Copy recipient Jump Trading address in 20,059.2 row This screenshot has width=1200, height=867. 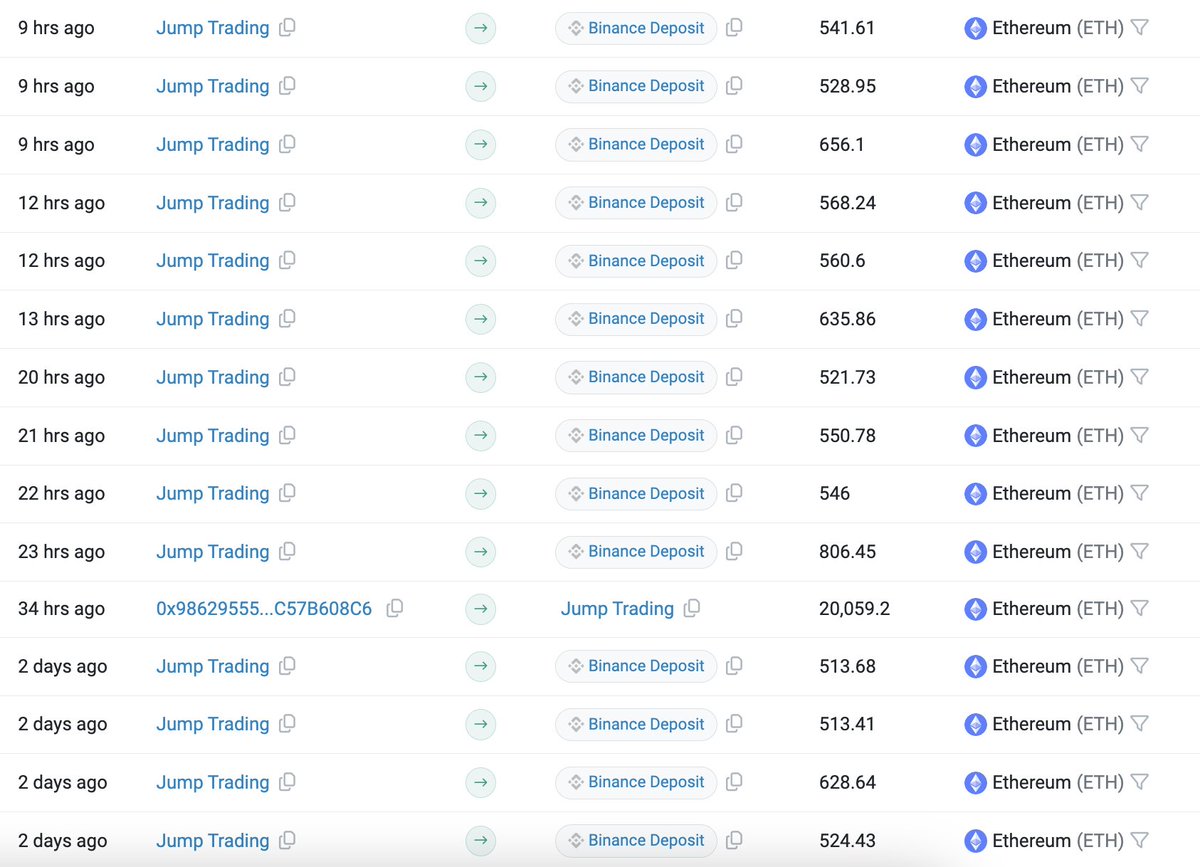click(x=692, y=608)
